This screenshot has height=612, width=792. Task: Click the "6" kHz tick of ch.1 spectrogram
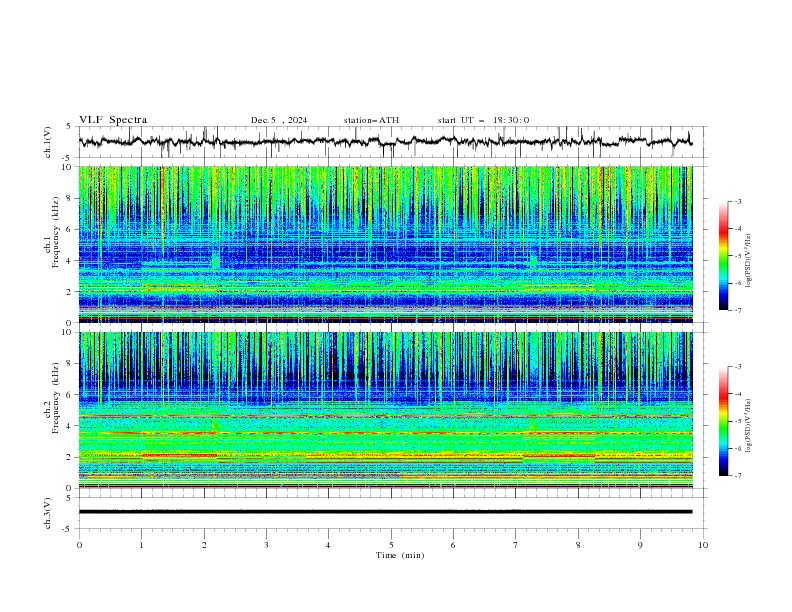pos(70,229)
